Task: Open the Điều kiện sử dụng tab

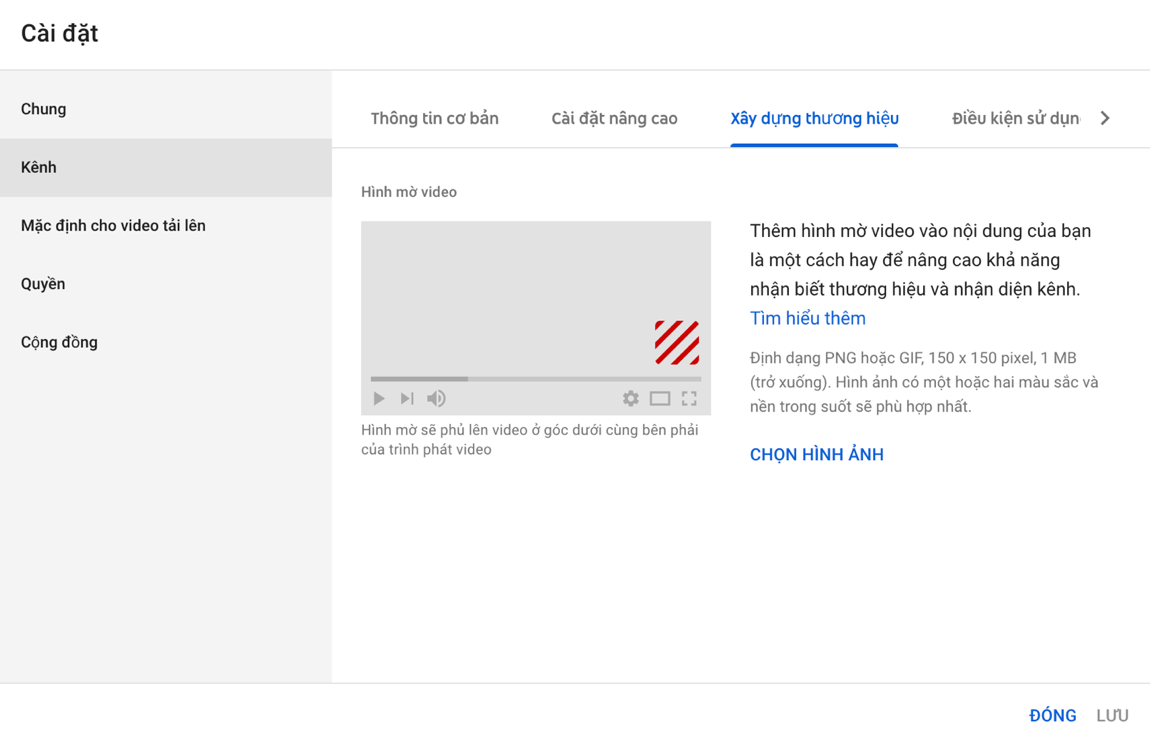Action: pos(1015,118)
